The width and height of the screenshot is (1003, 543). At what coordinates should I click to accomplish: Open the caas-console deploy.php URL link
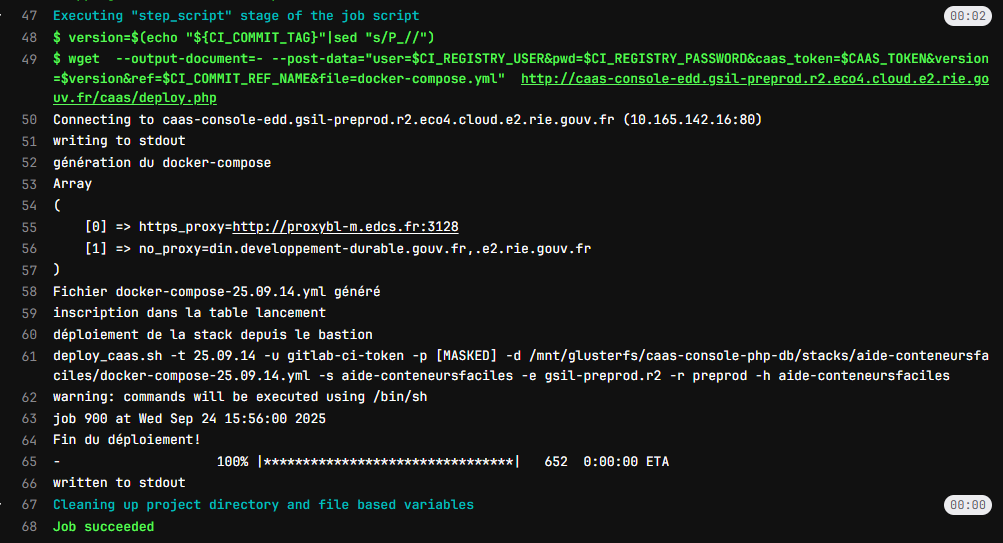754,79
